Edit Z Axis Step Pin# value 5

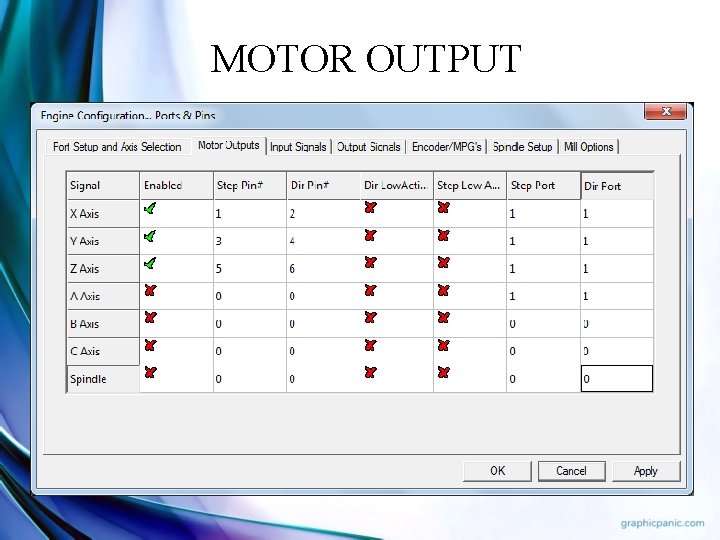click(x=250, y=269)
